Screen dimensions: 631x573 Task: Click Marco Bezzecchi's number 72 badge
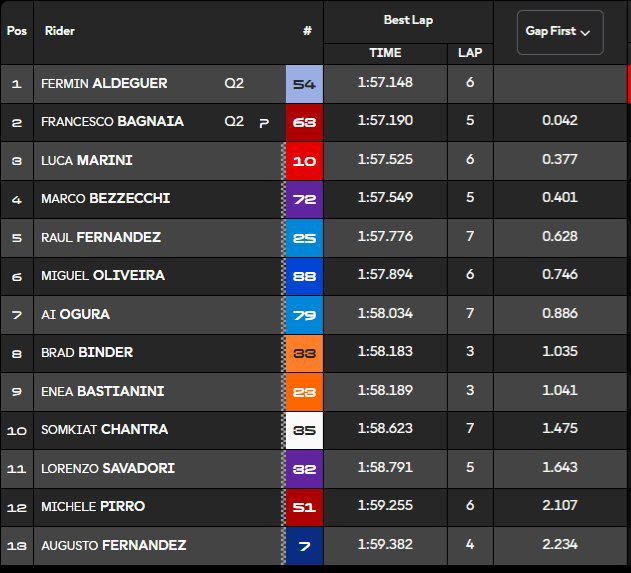pyautogui.click(x=304, y=199)
